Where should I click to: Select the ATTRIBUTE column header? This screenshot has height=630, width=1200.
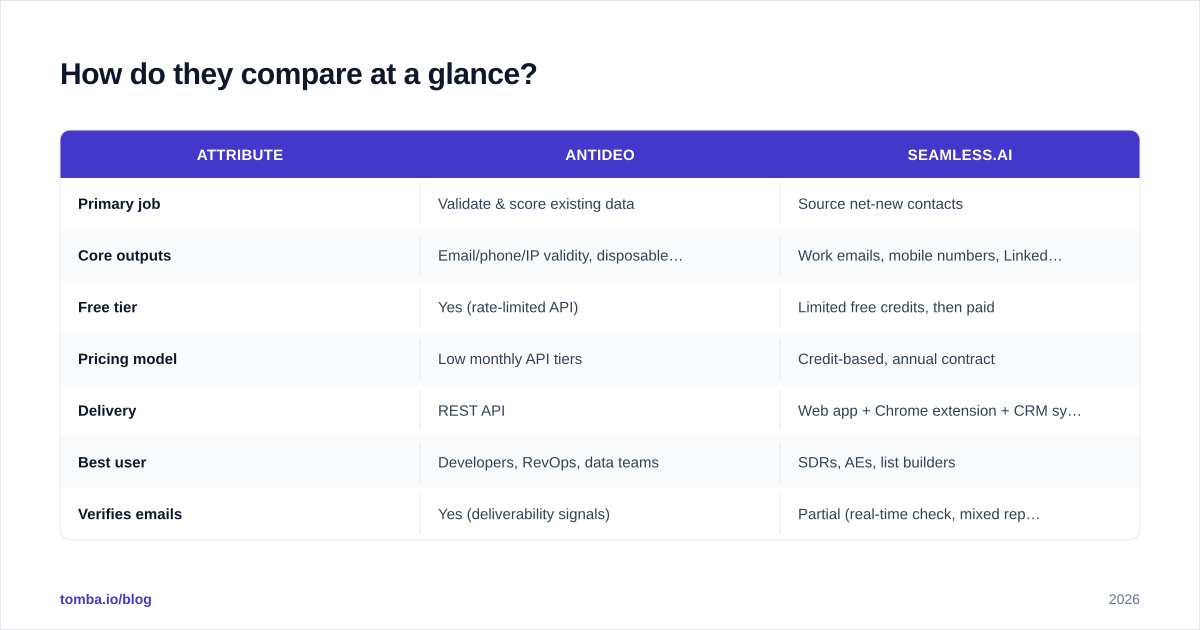(240, 155)
